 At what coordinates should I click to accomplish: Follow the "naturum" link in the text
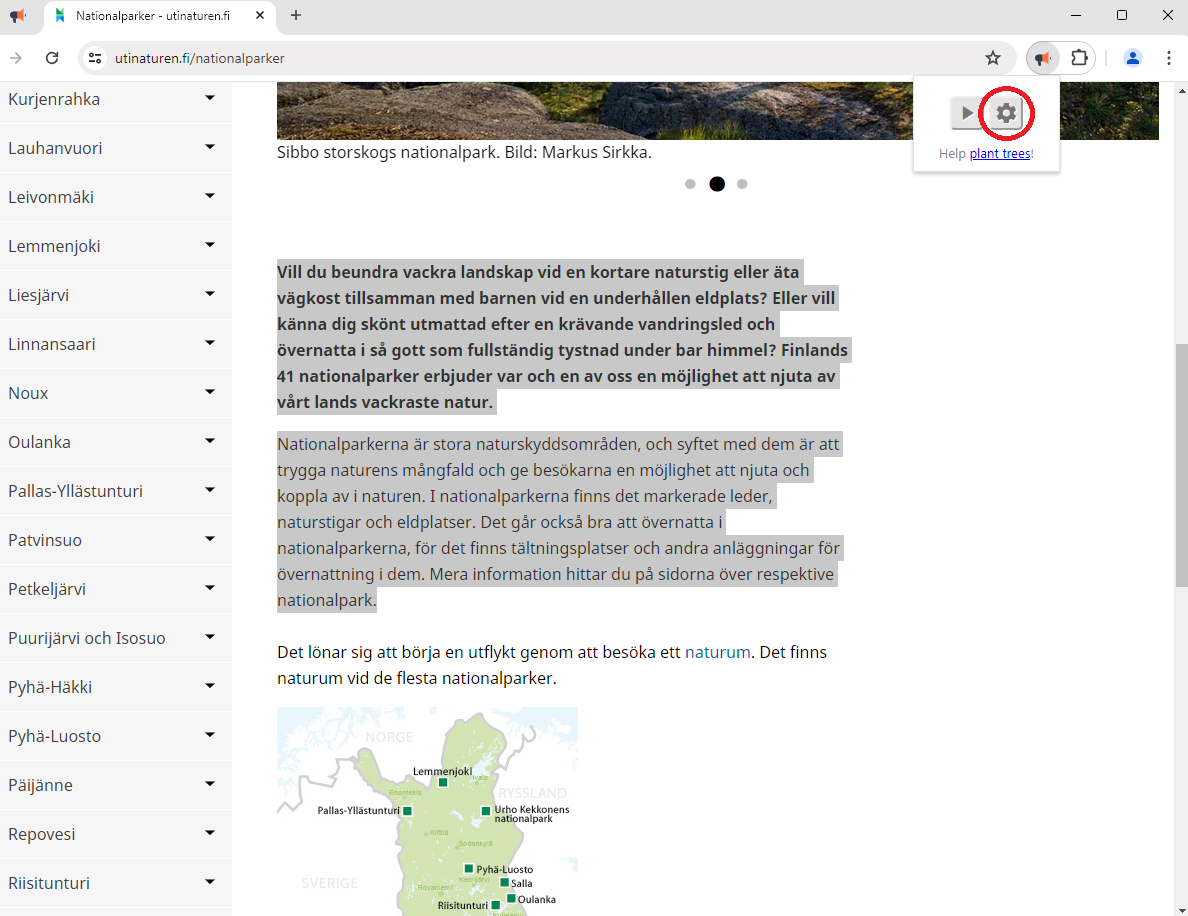pos(717,652)
